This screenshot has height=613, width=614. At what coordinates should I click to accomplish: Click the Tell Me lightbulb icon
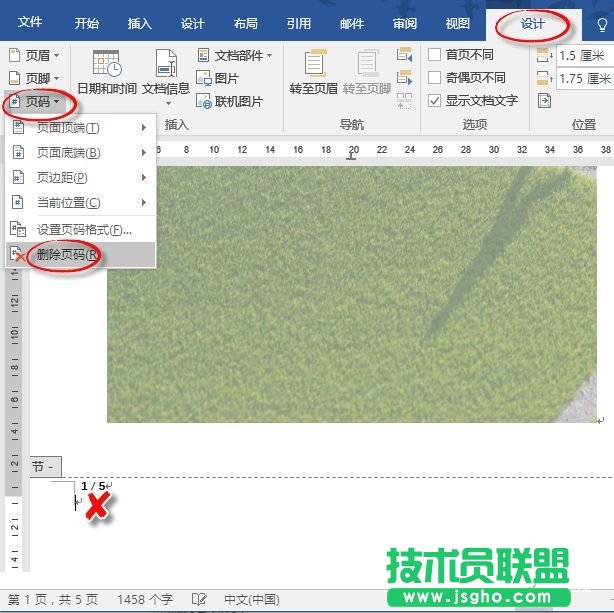600,23
